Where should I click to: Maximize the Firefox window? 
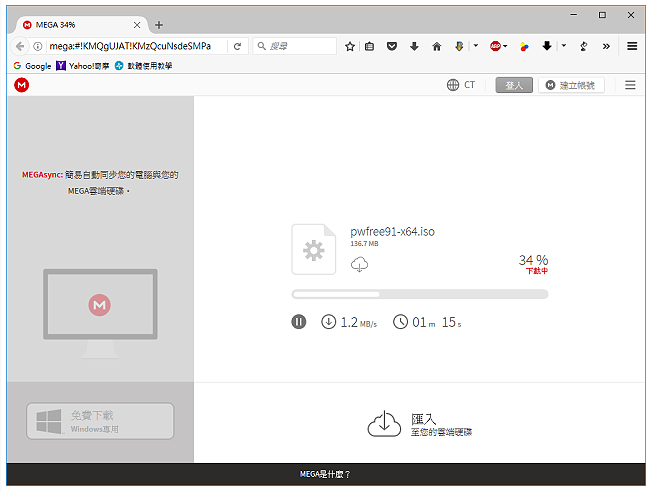tap(602, 15)
